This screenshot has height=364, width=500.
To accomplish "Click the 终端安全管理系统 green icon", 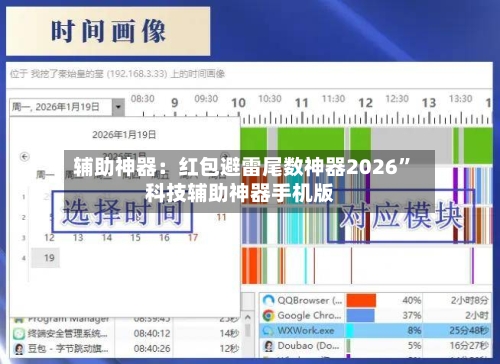I will 19,333.
